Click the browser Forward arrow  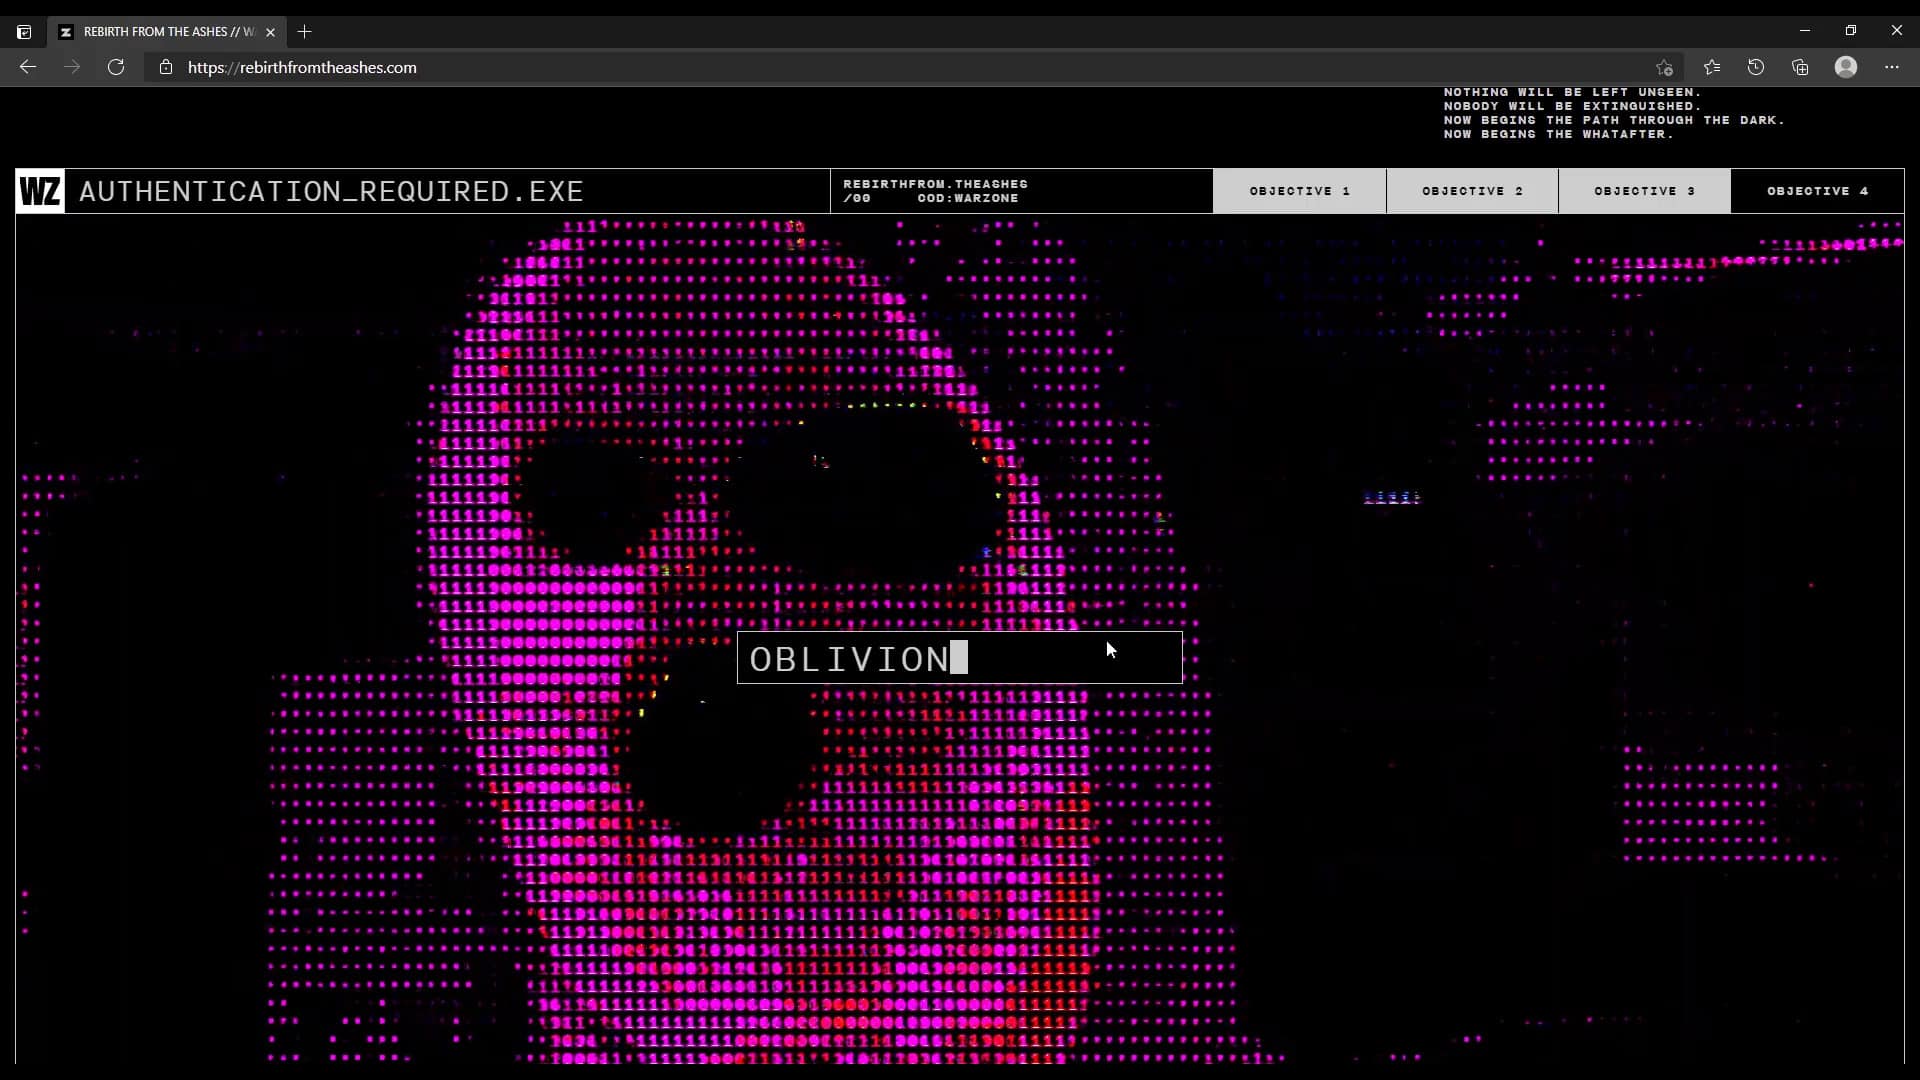tap(72, 67)
